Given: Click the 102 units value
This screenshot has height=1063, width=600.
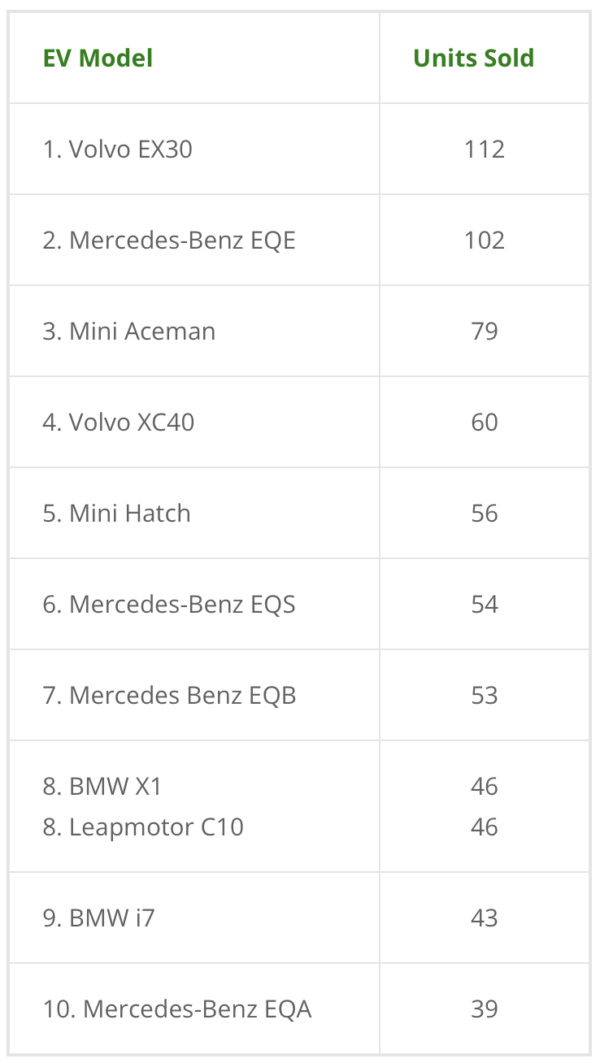Looking at the screenshot, I should click(484, 240).
